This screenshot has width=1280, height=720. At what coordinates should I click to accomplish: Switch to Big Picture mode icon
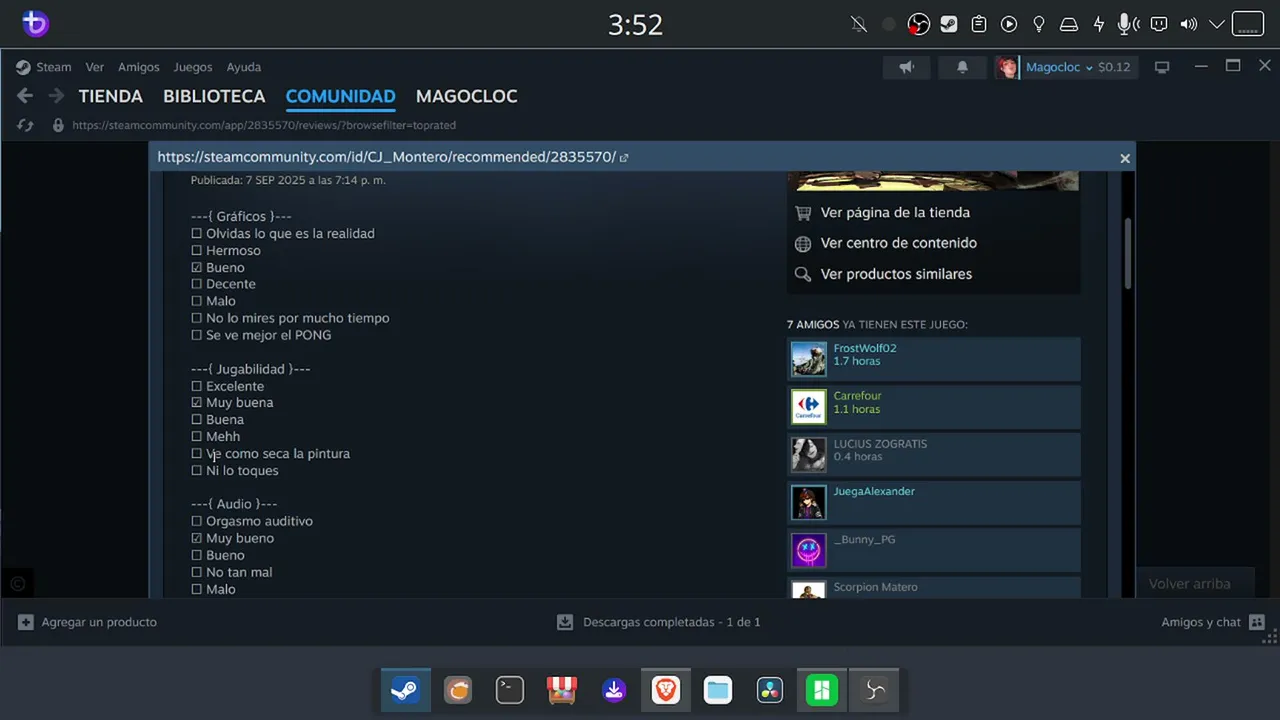(x=1162, y=67)
